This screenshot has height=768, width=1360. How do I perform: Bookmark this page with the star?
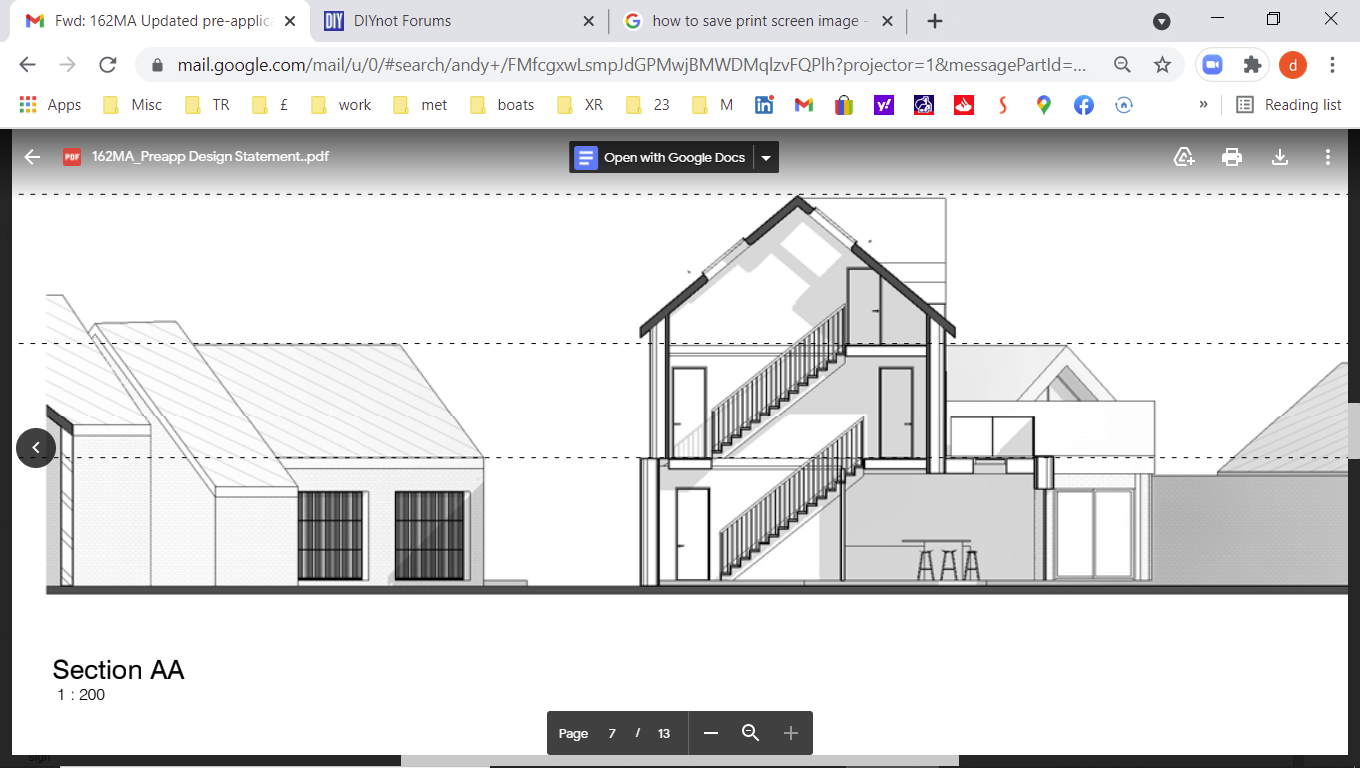(x=1162, y=65)
